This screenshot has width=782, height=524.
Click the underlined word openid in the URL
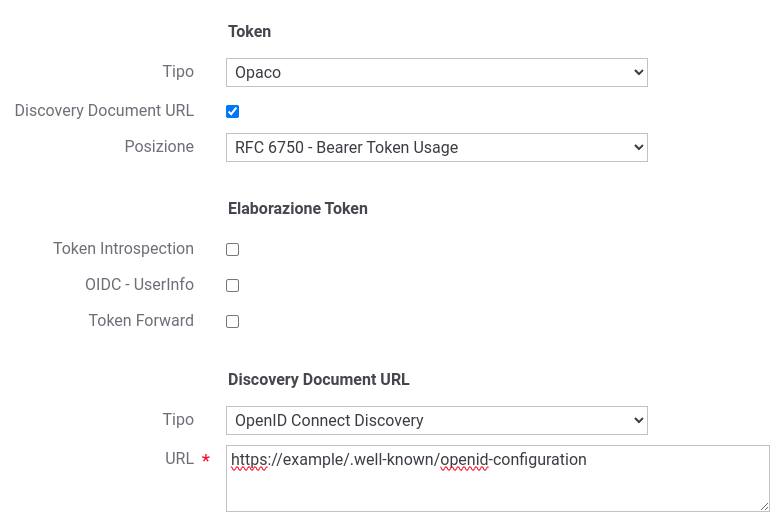(x=464, y=460)
